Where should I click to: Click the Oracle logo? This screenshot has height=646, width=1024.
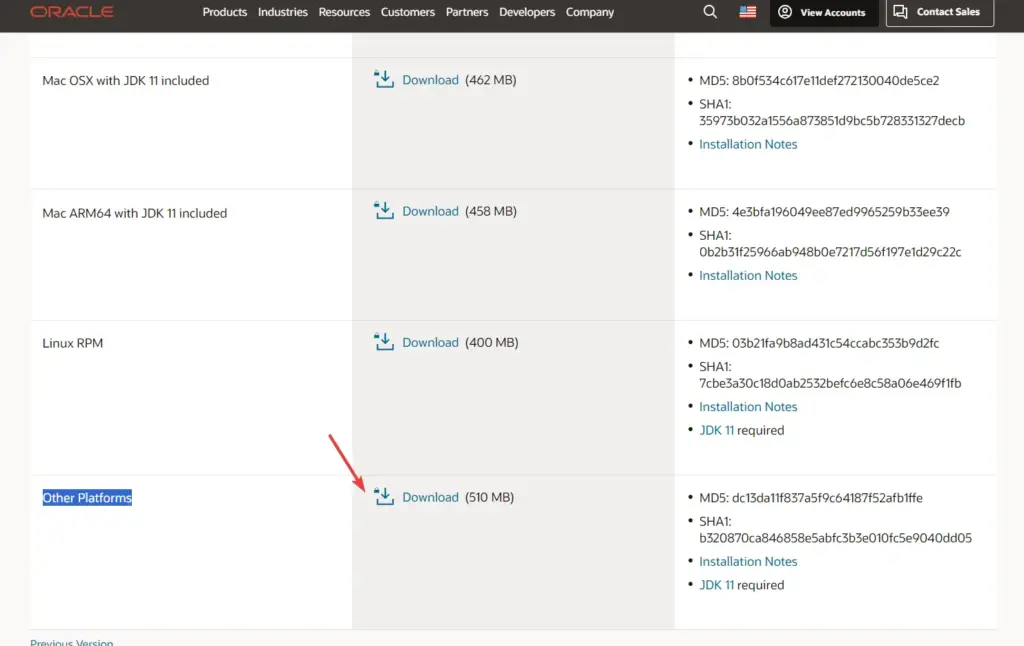coord(72,12)
